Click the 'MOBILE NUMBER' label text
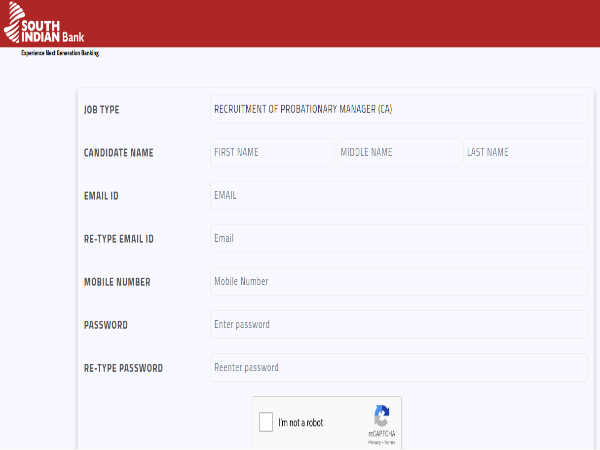600x450 pixels. pos(117,282)
